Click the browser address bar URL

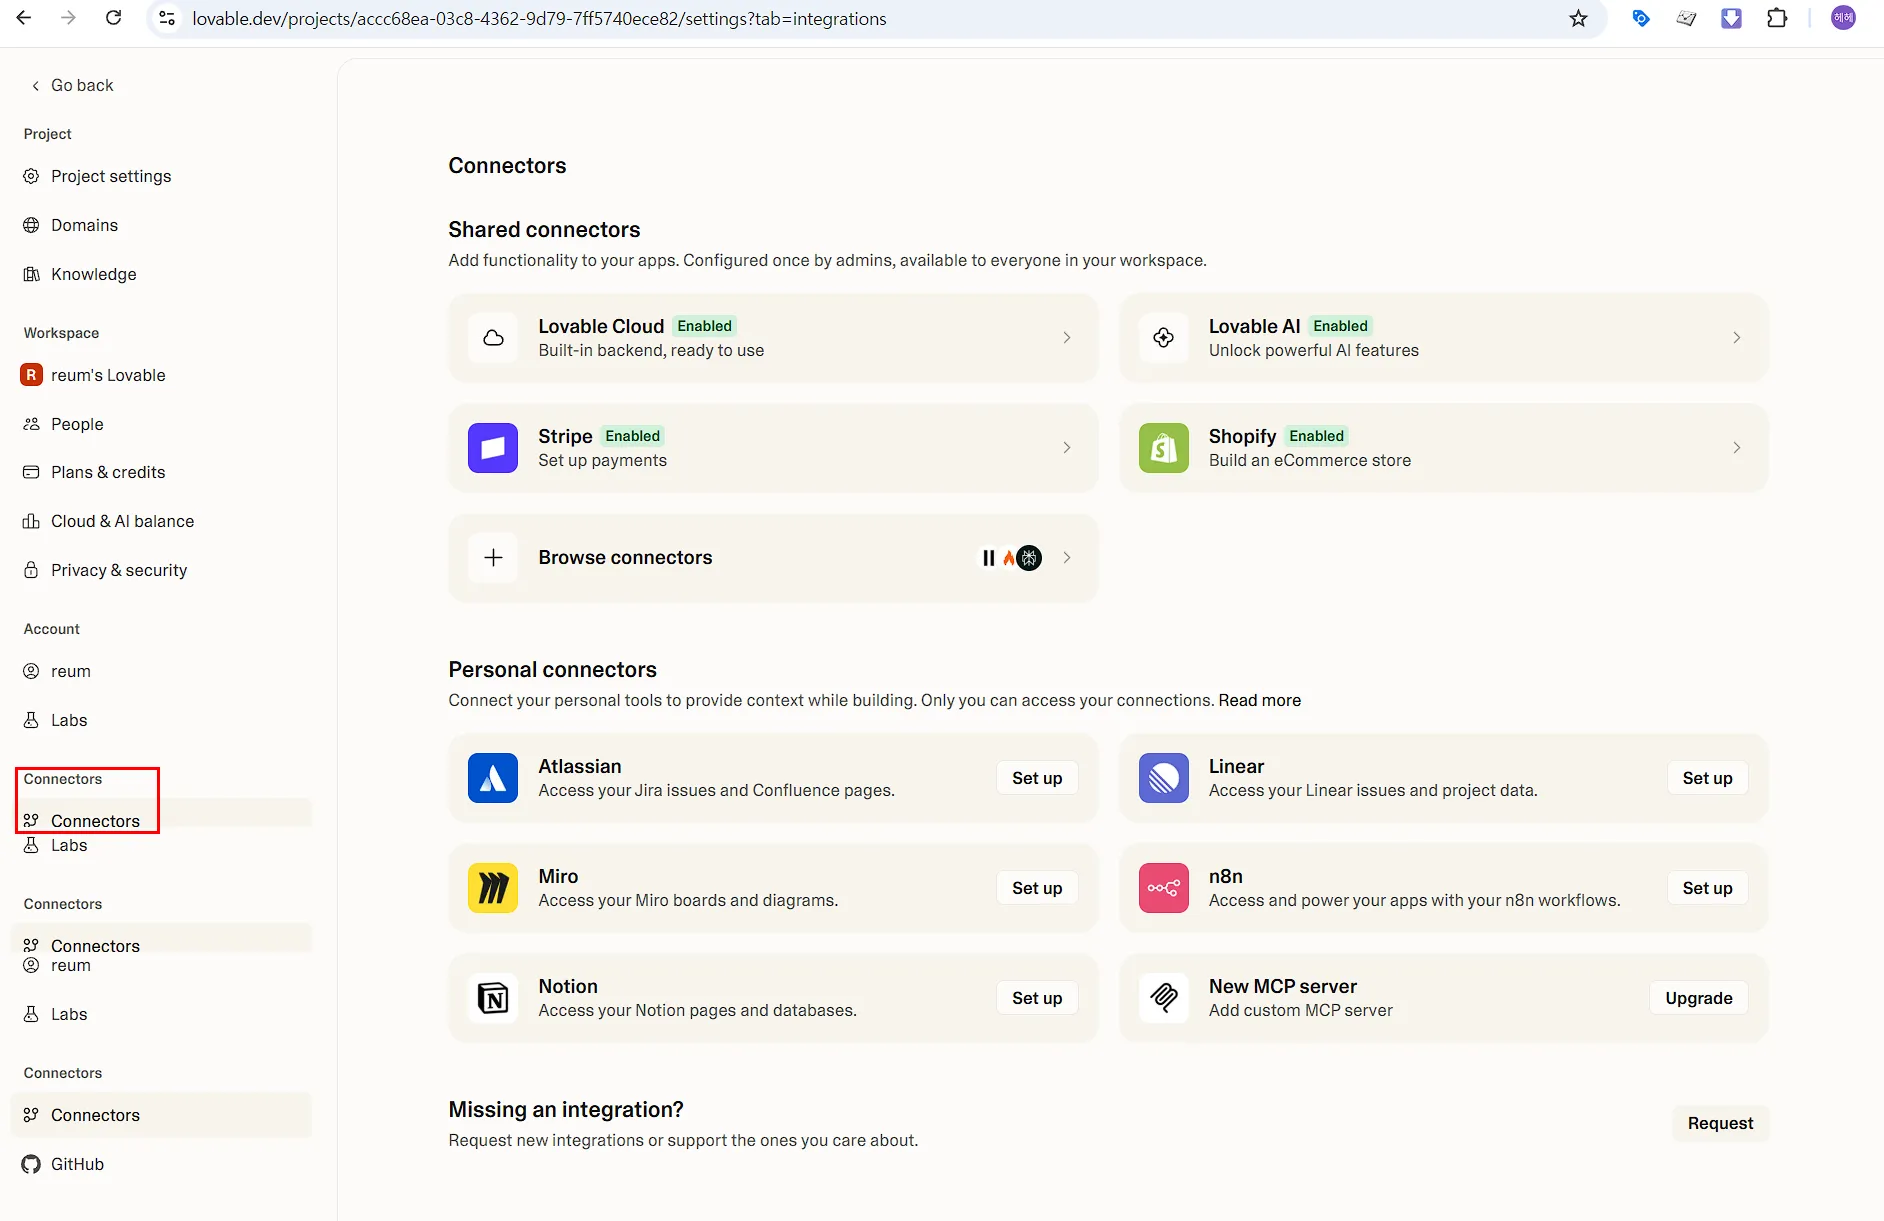point(539,19)
